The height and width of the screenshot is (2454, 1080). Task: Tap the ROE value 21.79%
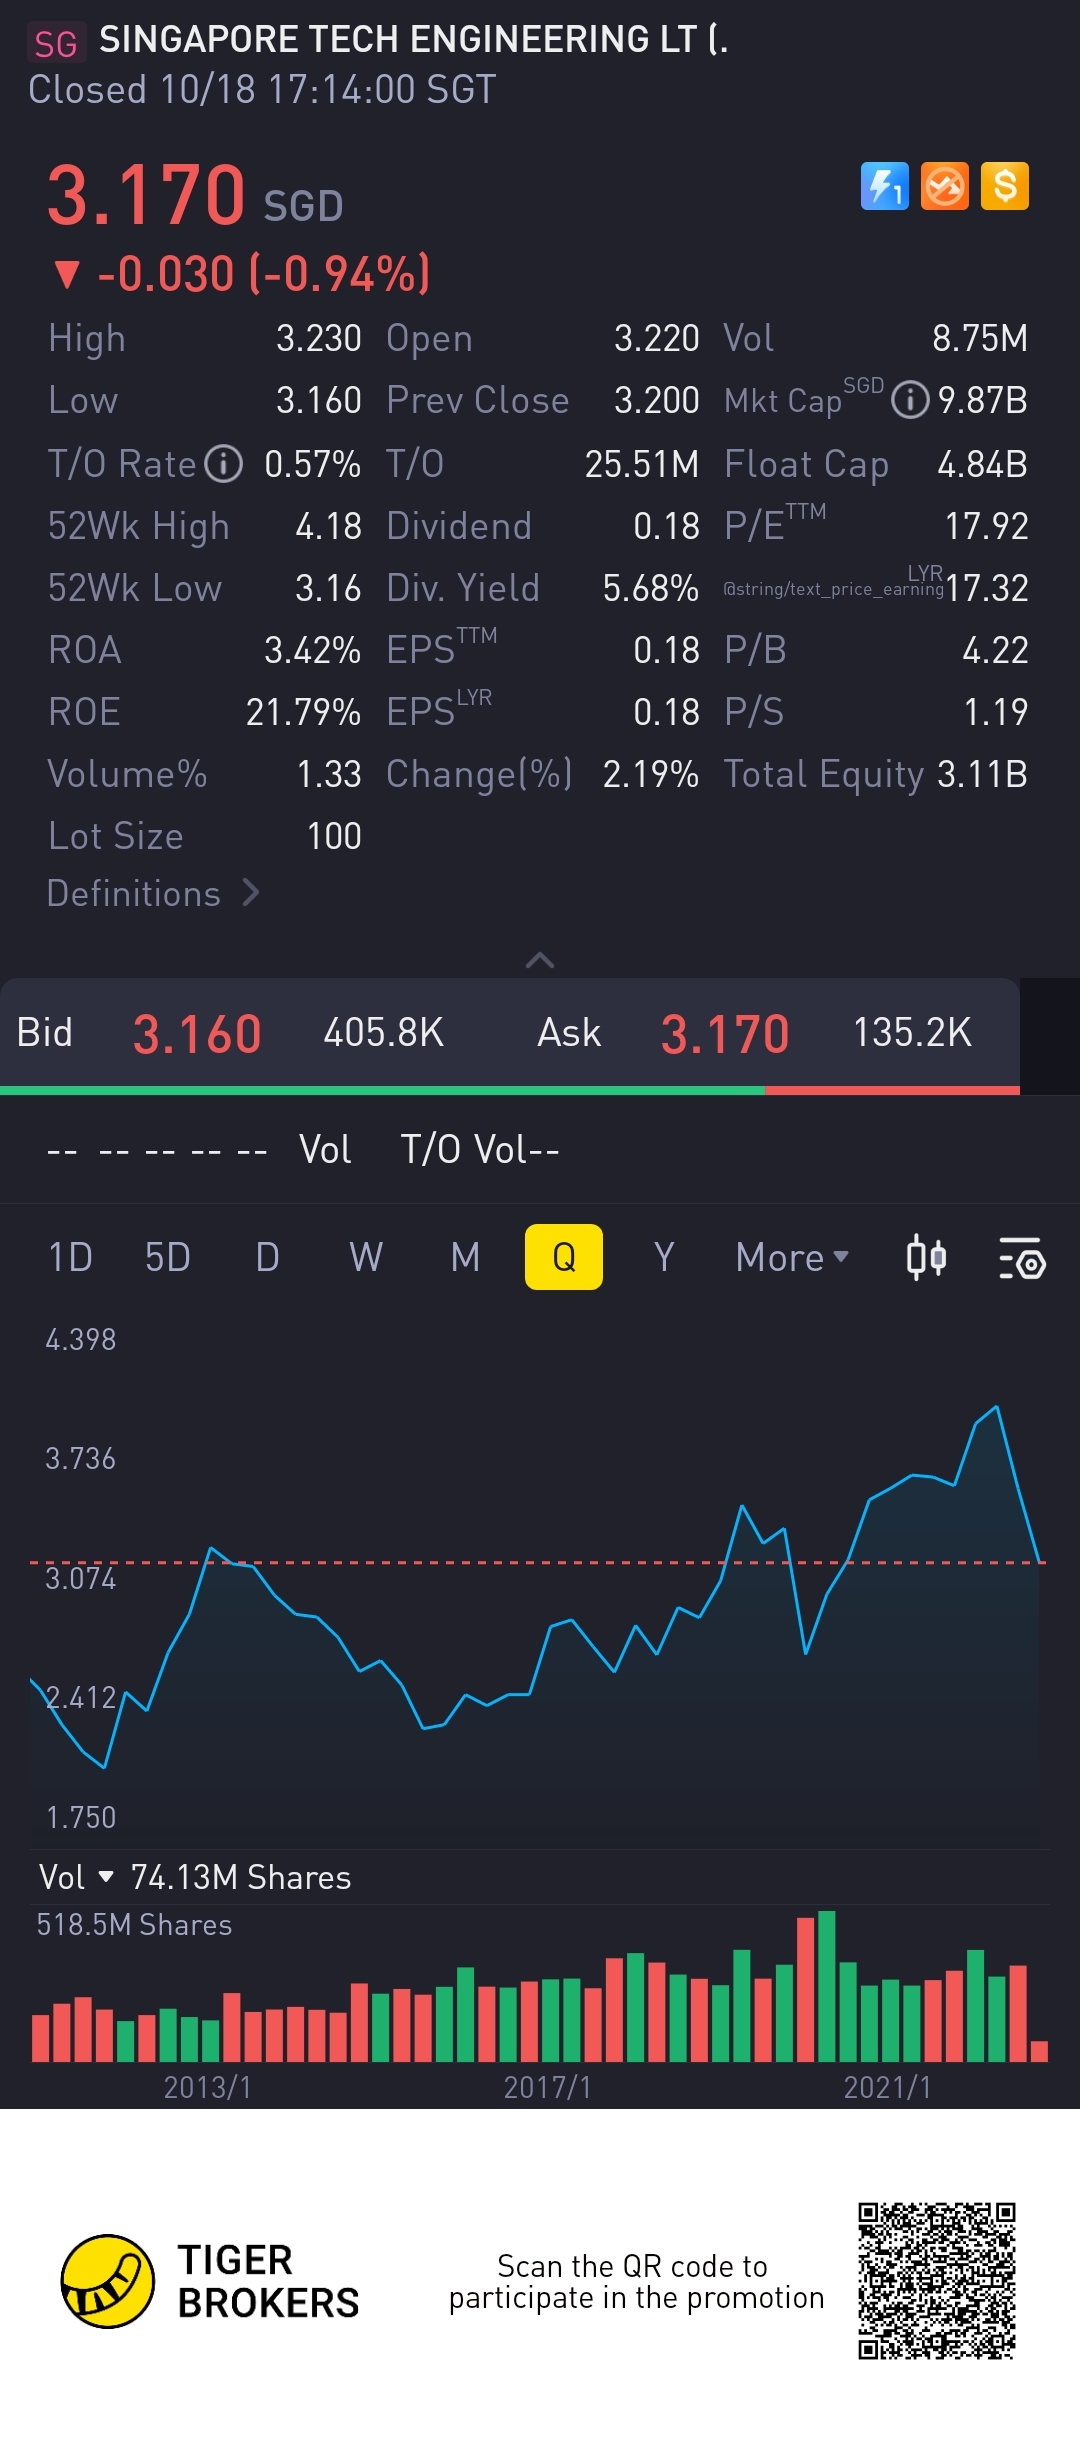coord(303,712)
